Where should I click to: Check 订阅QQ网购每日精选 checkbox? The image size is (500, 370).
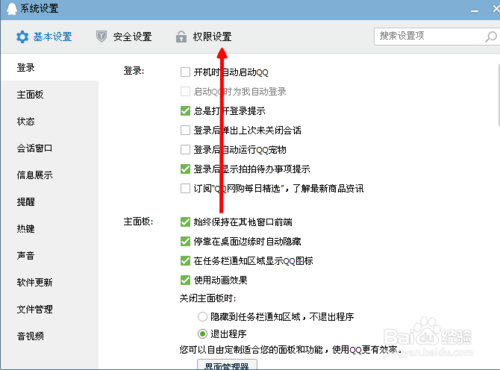click(185, 188)
